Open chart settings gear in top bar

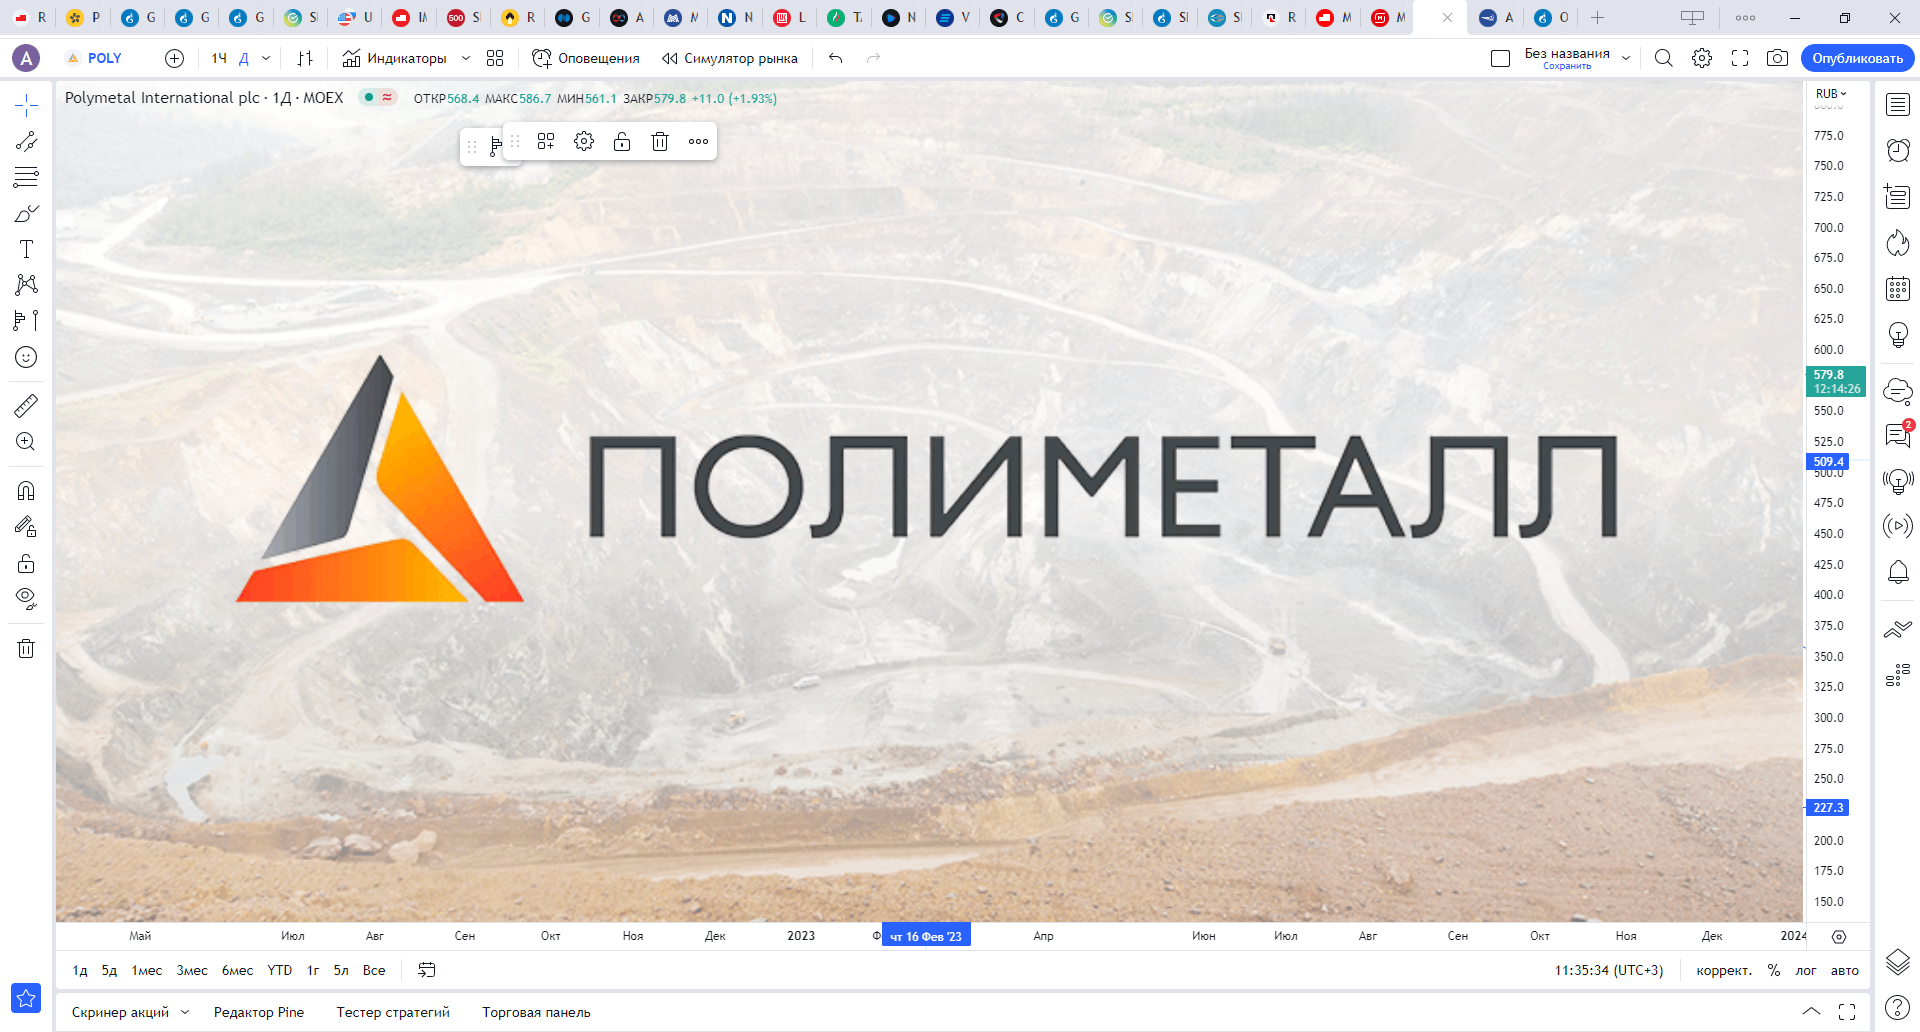click(x=1702, y=58)
